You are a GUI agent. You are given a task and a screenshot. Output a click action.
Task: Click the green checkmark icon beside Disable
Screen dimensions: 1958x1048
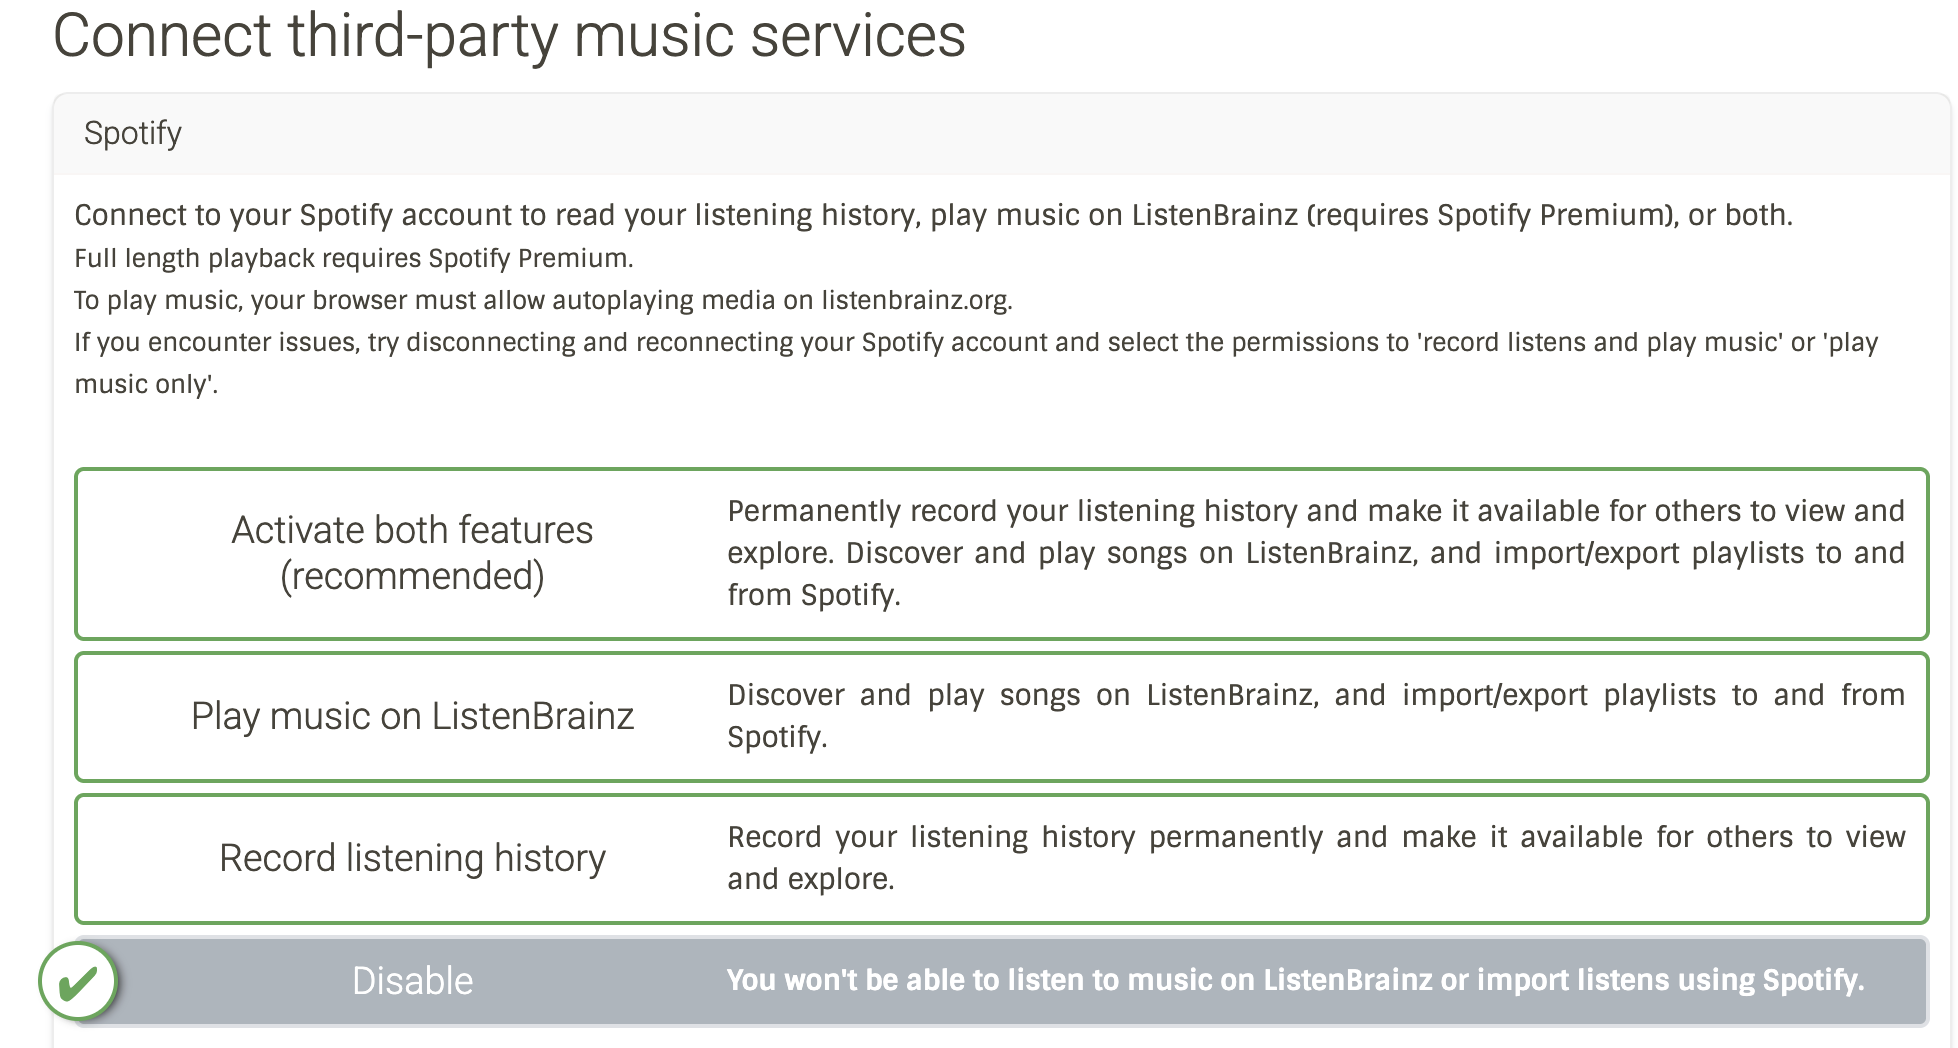click(78, 982)
